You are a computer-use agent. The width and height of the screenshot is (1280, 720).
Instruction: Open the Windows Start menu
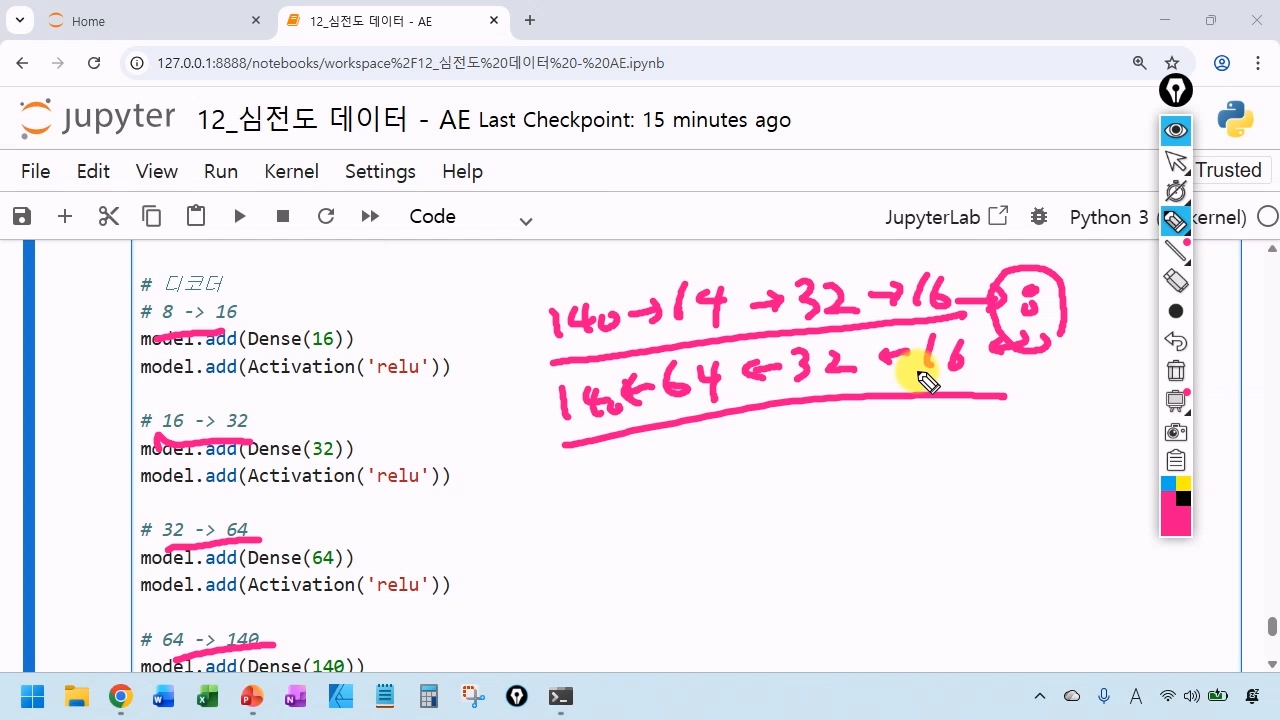(x=32, y=696)
